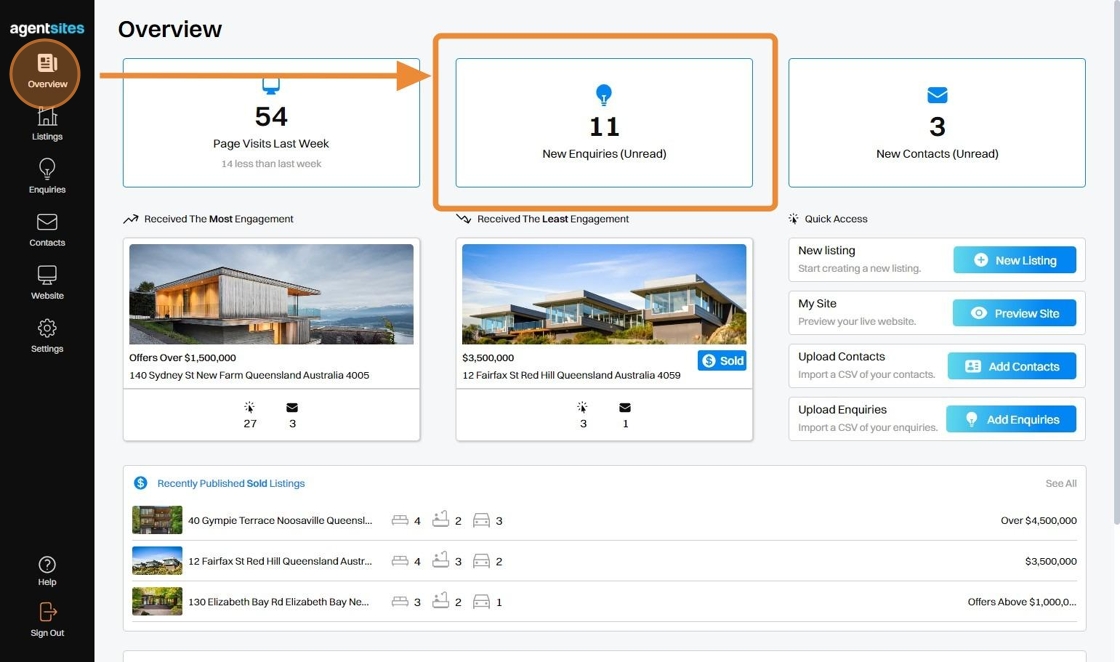Click the Offers Above $1,000,0... price
This screenshot has width=1120, height=662.
point(1022,602)
